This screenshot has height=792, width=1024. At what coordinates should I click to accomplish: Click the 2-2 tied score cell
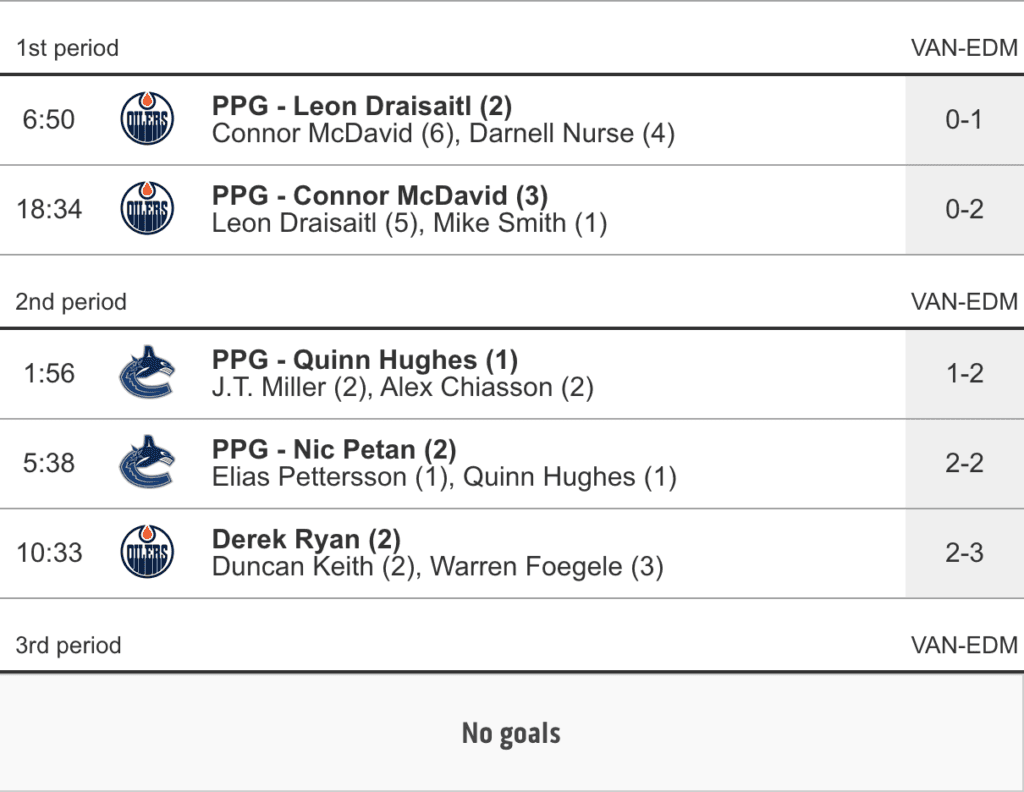click(964, 463)
